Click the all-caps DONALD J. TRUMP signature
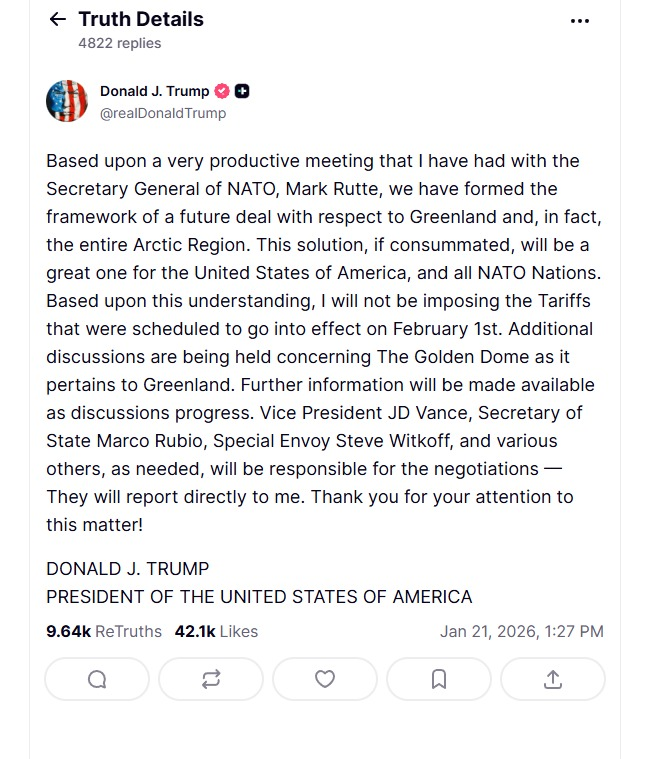The width and height of the screenshot is (652, 759). click(128, 568)
